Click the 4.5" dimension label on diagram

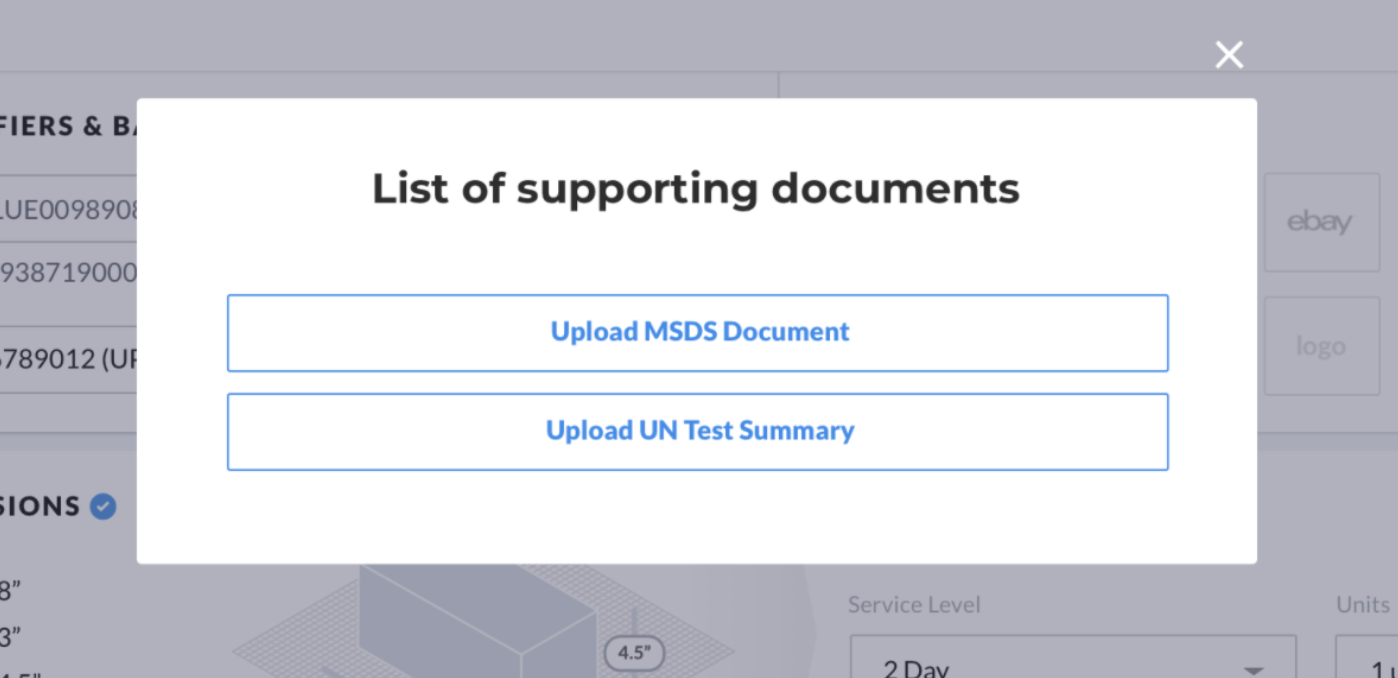pos(634,654)
